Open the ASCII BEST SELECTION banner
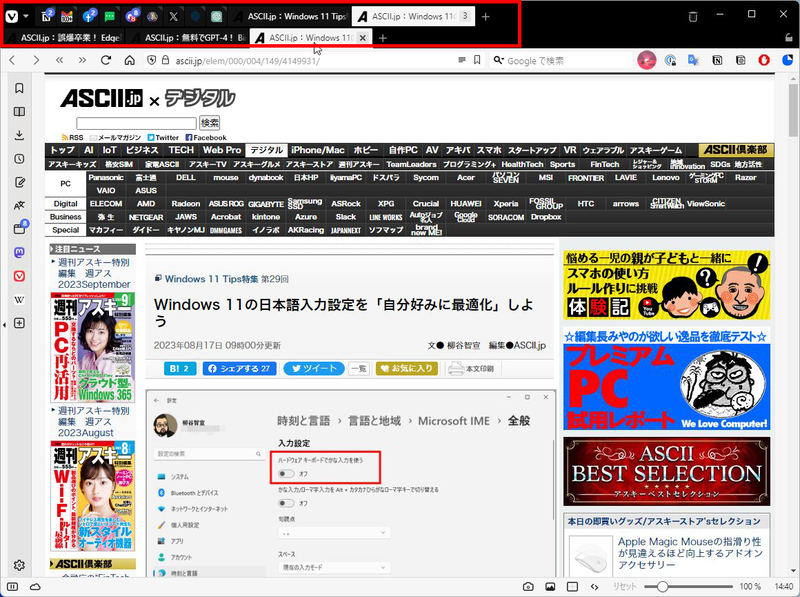This screenshot has height=597, width=800. click(666, 471)
